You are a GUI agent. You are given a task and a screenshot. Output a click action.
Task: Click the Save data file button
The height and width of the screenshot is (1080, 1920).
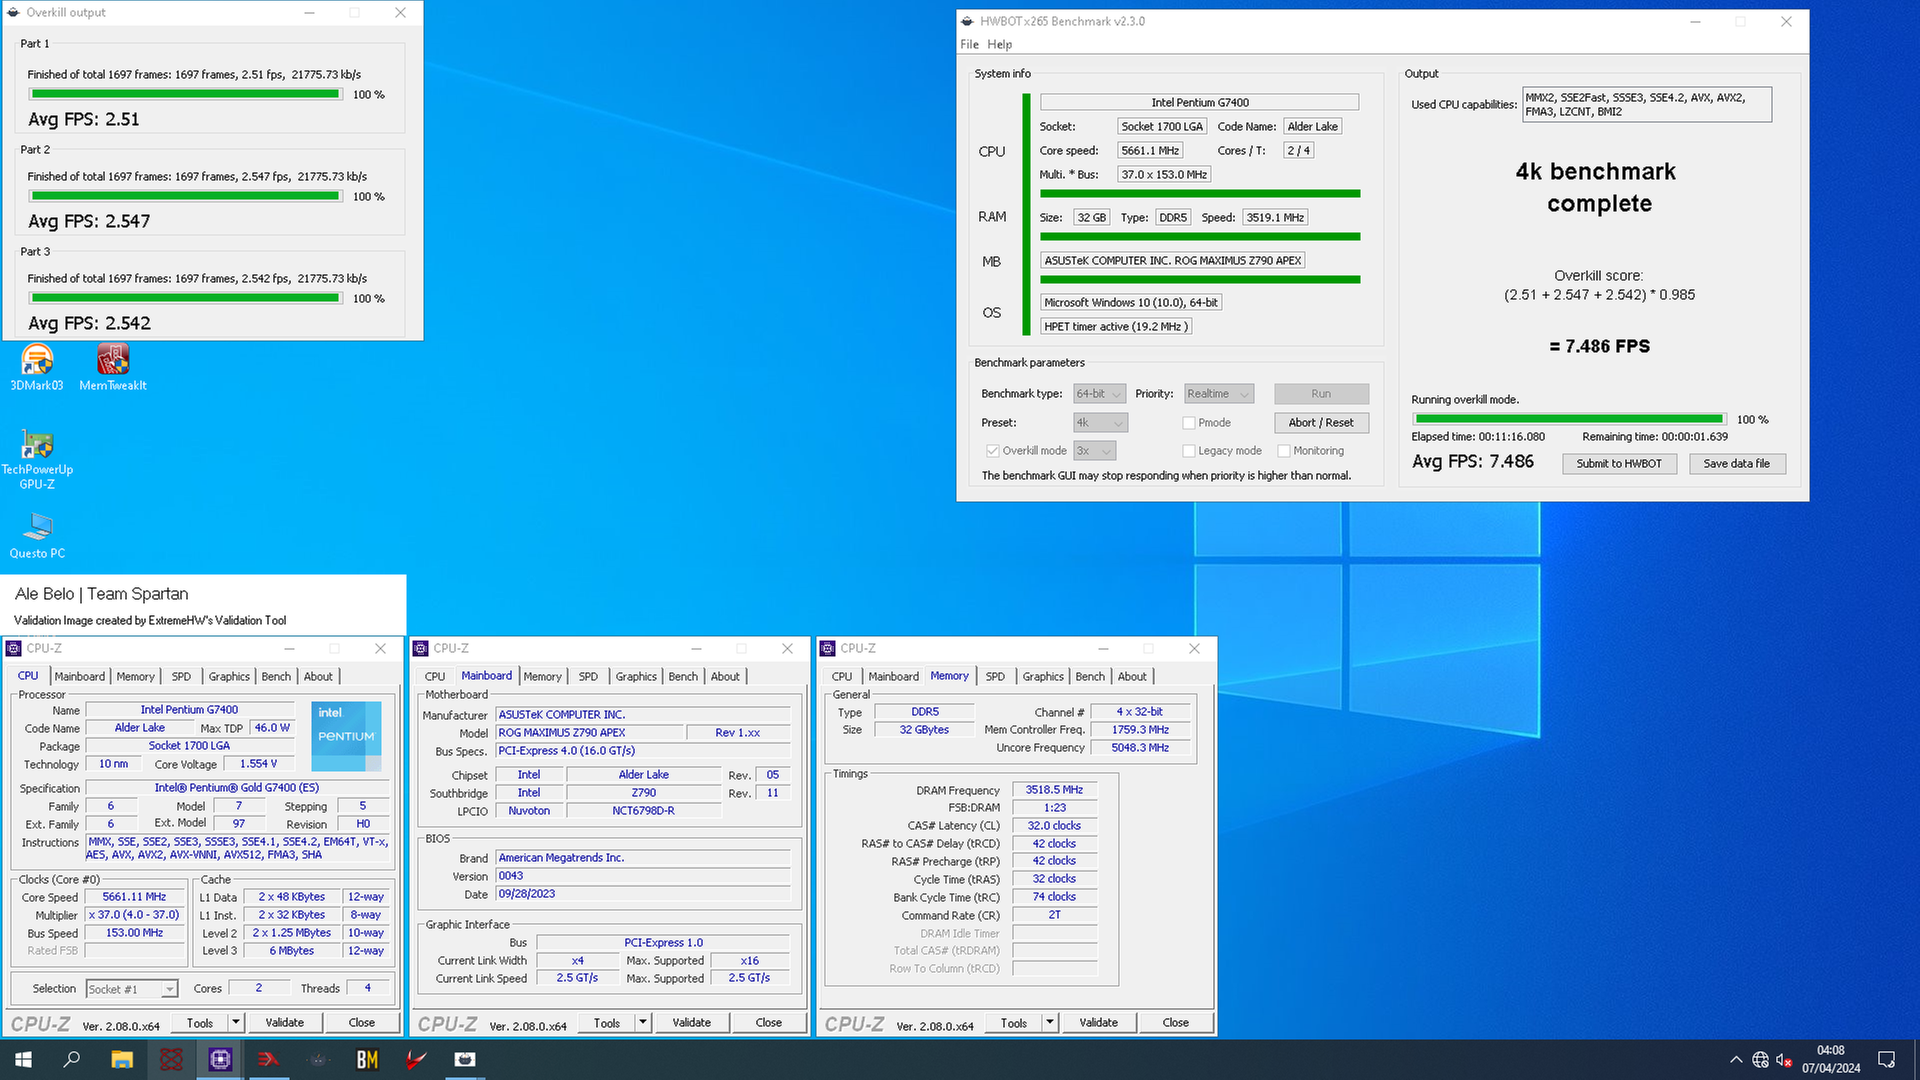(x=1736, y=464)
